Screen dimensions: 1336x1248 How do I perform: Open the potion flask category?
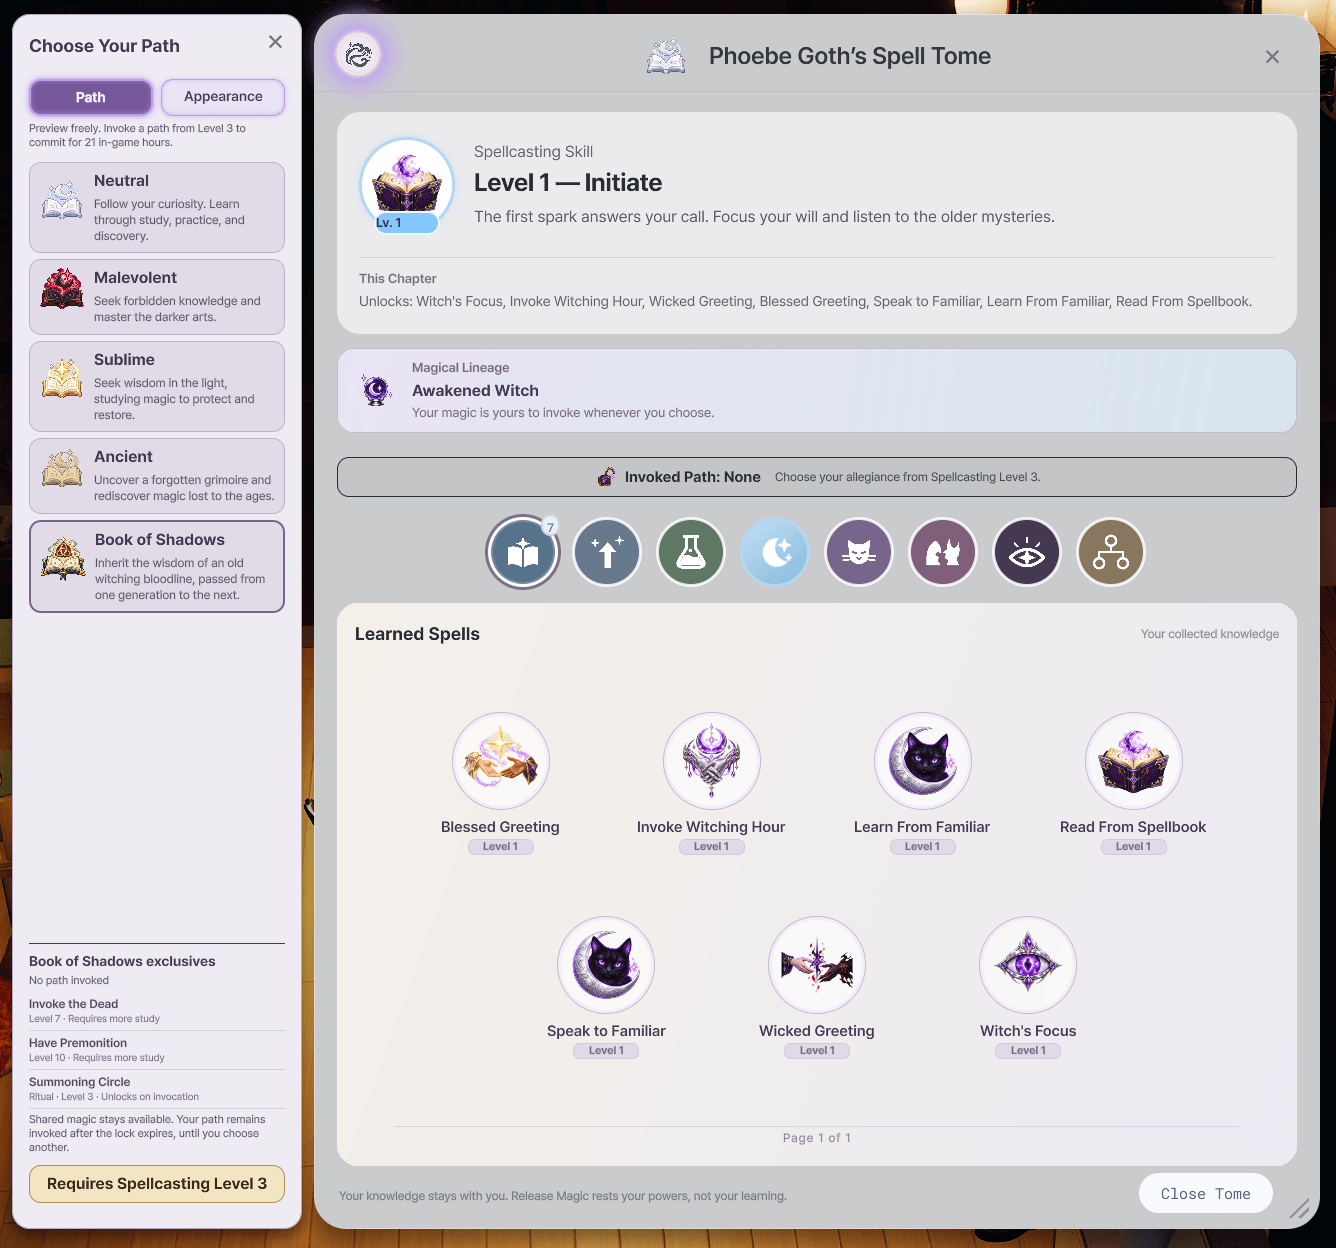pos(691,552)
